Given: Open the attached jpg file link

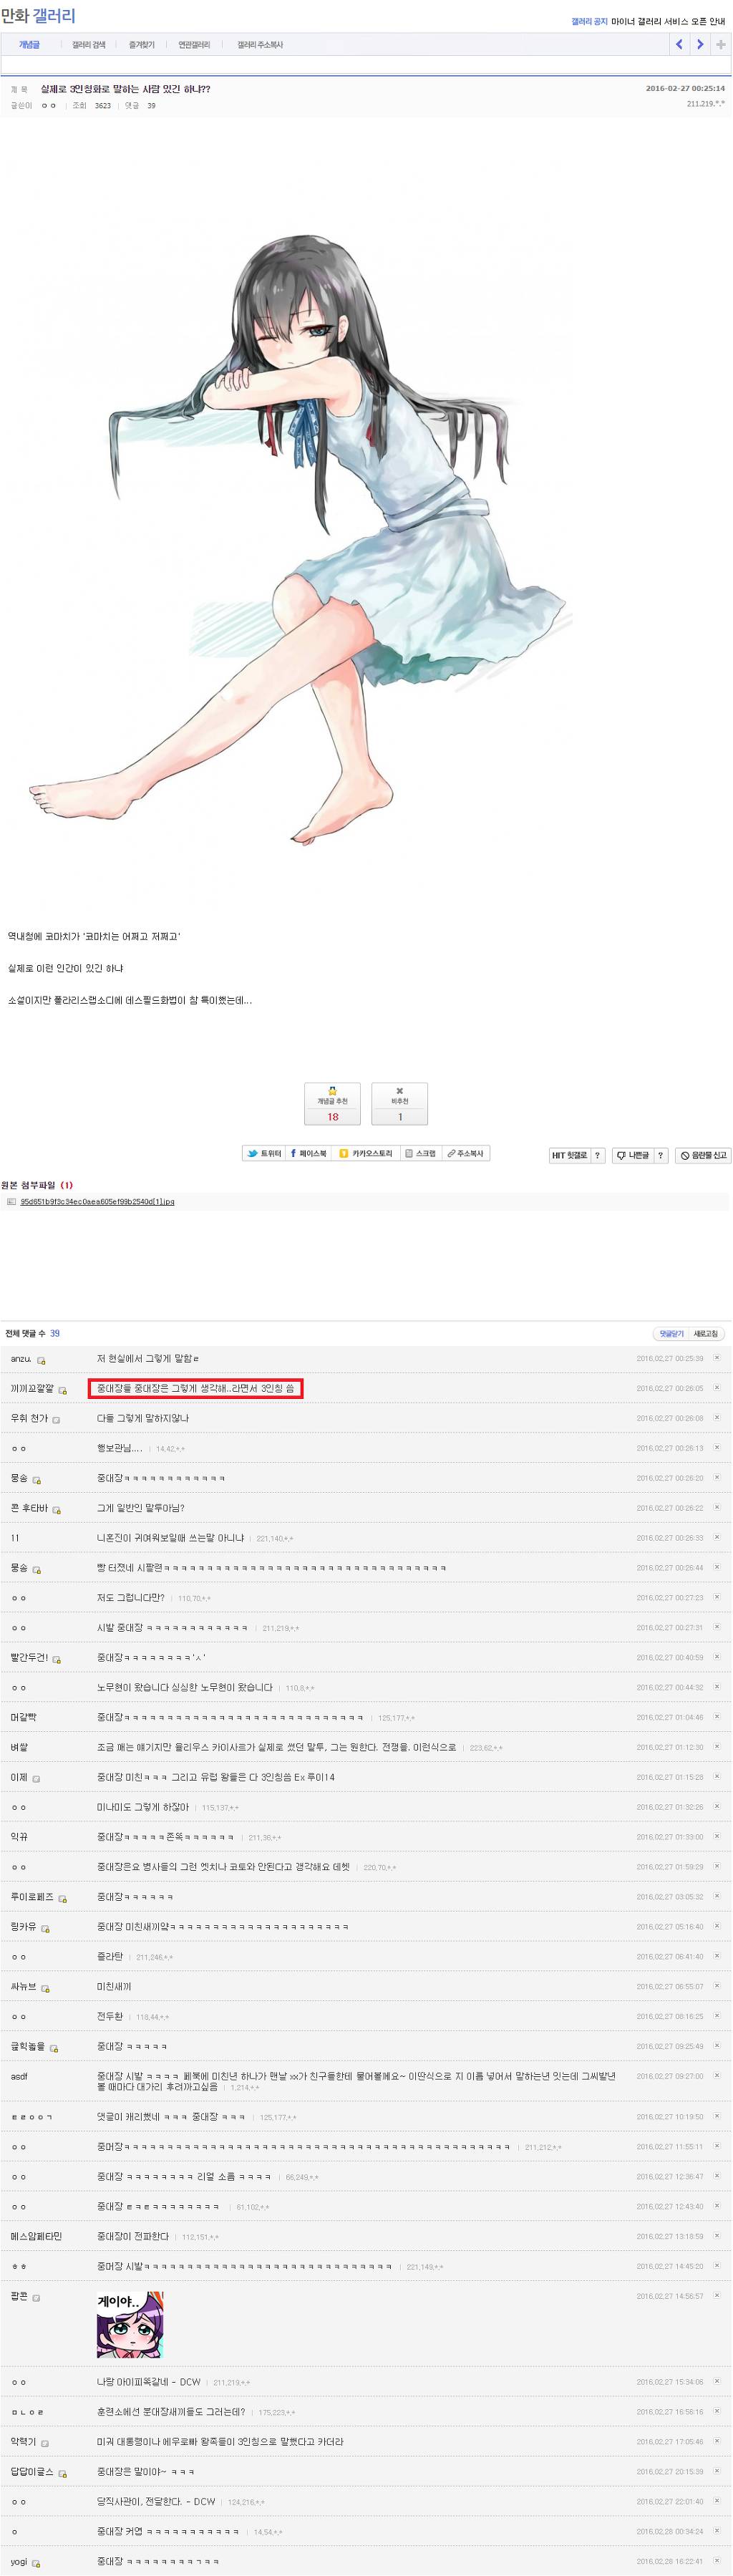Looking at the screenshot, I should [x=97, y=1201].
